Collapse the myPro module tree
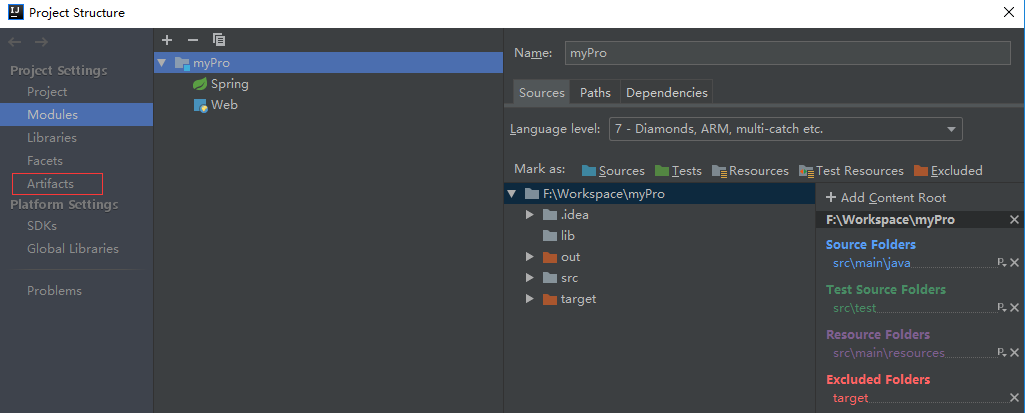Viewport: 1025px width, 413px height. click(x=162, y=63)
